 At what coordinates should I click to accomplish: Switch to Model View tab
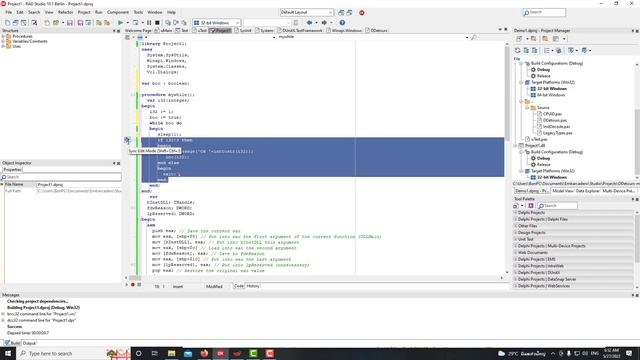[563, 191]
